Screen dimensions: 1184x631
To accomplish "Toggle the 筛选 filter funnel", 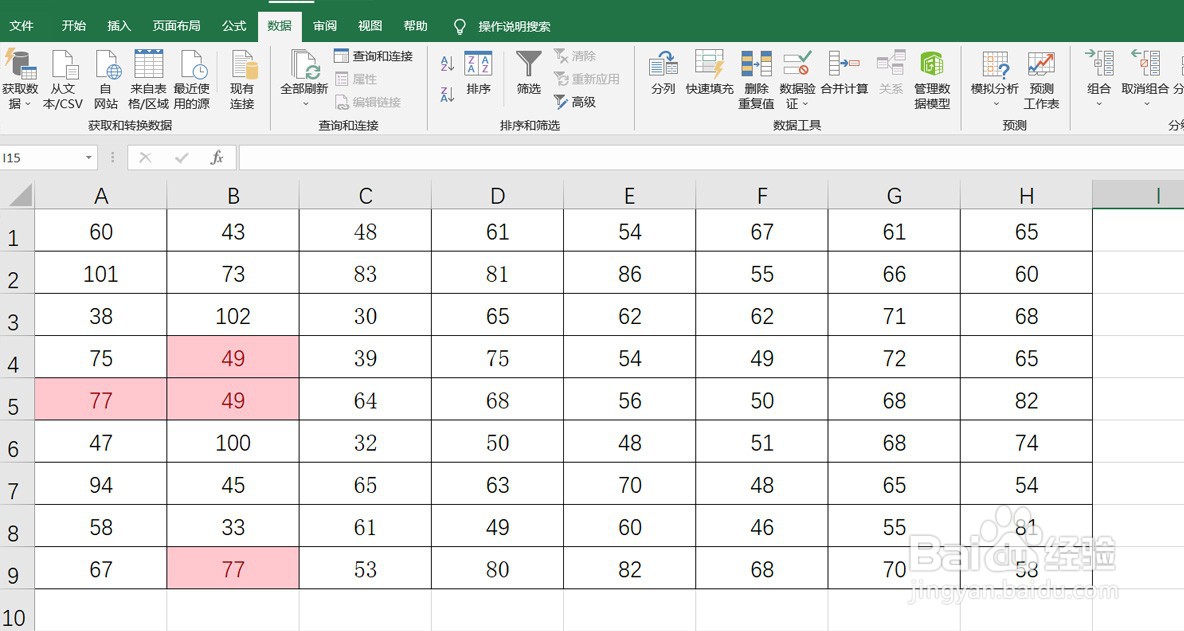I will pyautogui.click(x=529, y=72).
